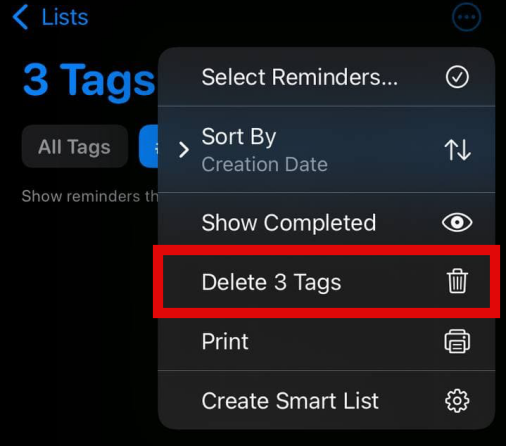Select Show Completed menu entry

pyautogui.click(x=326, y=222)
